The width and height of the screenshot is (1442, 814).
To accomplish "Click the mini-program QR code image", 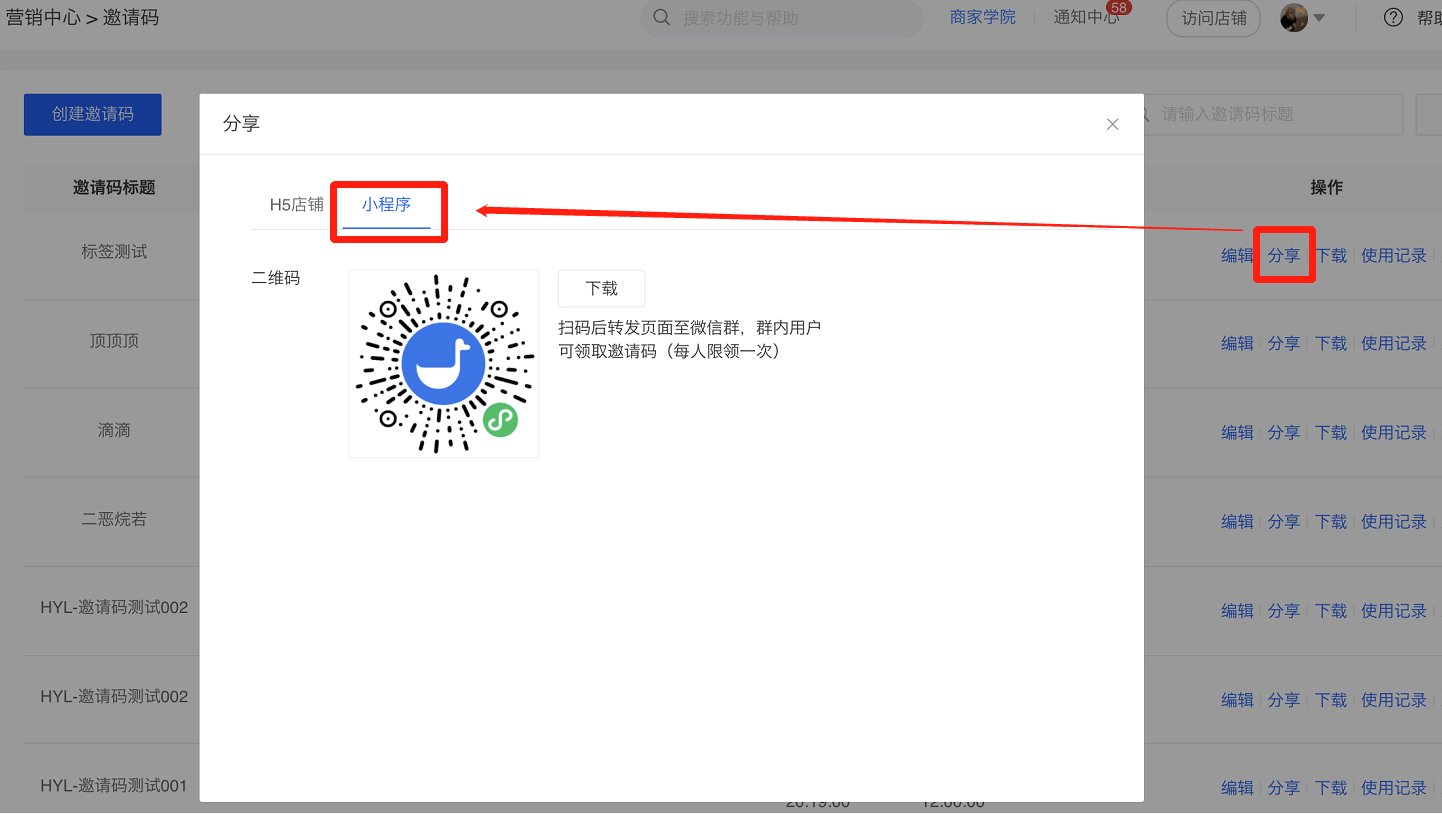I will (x=443, y=363).
